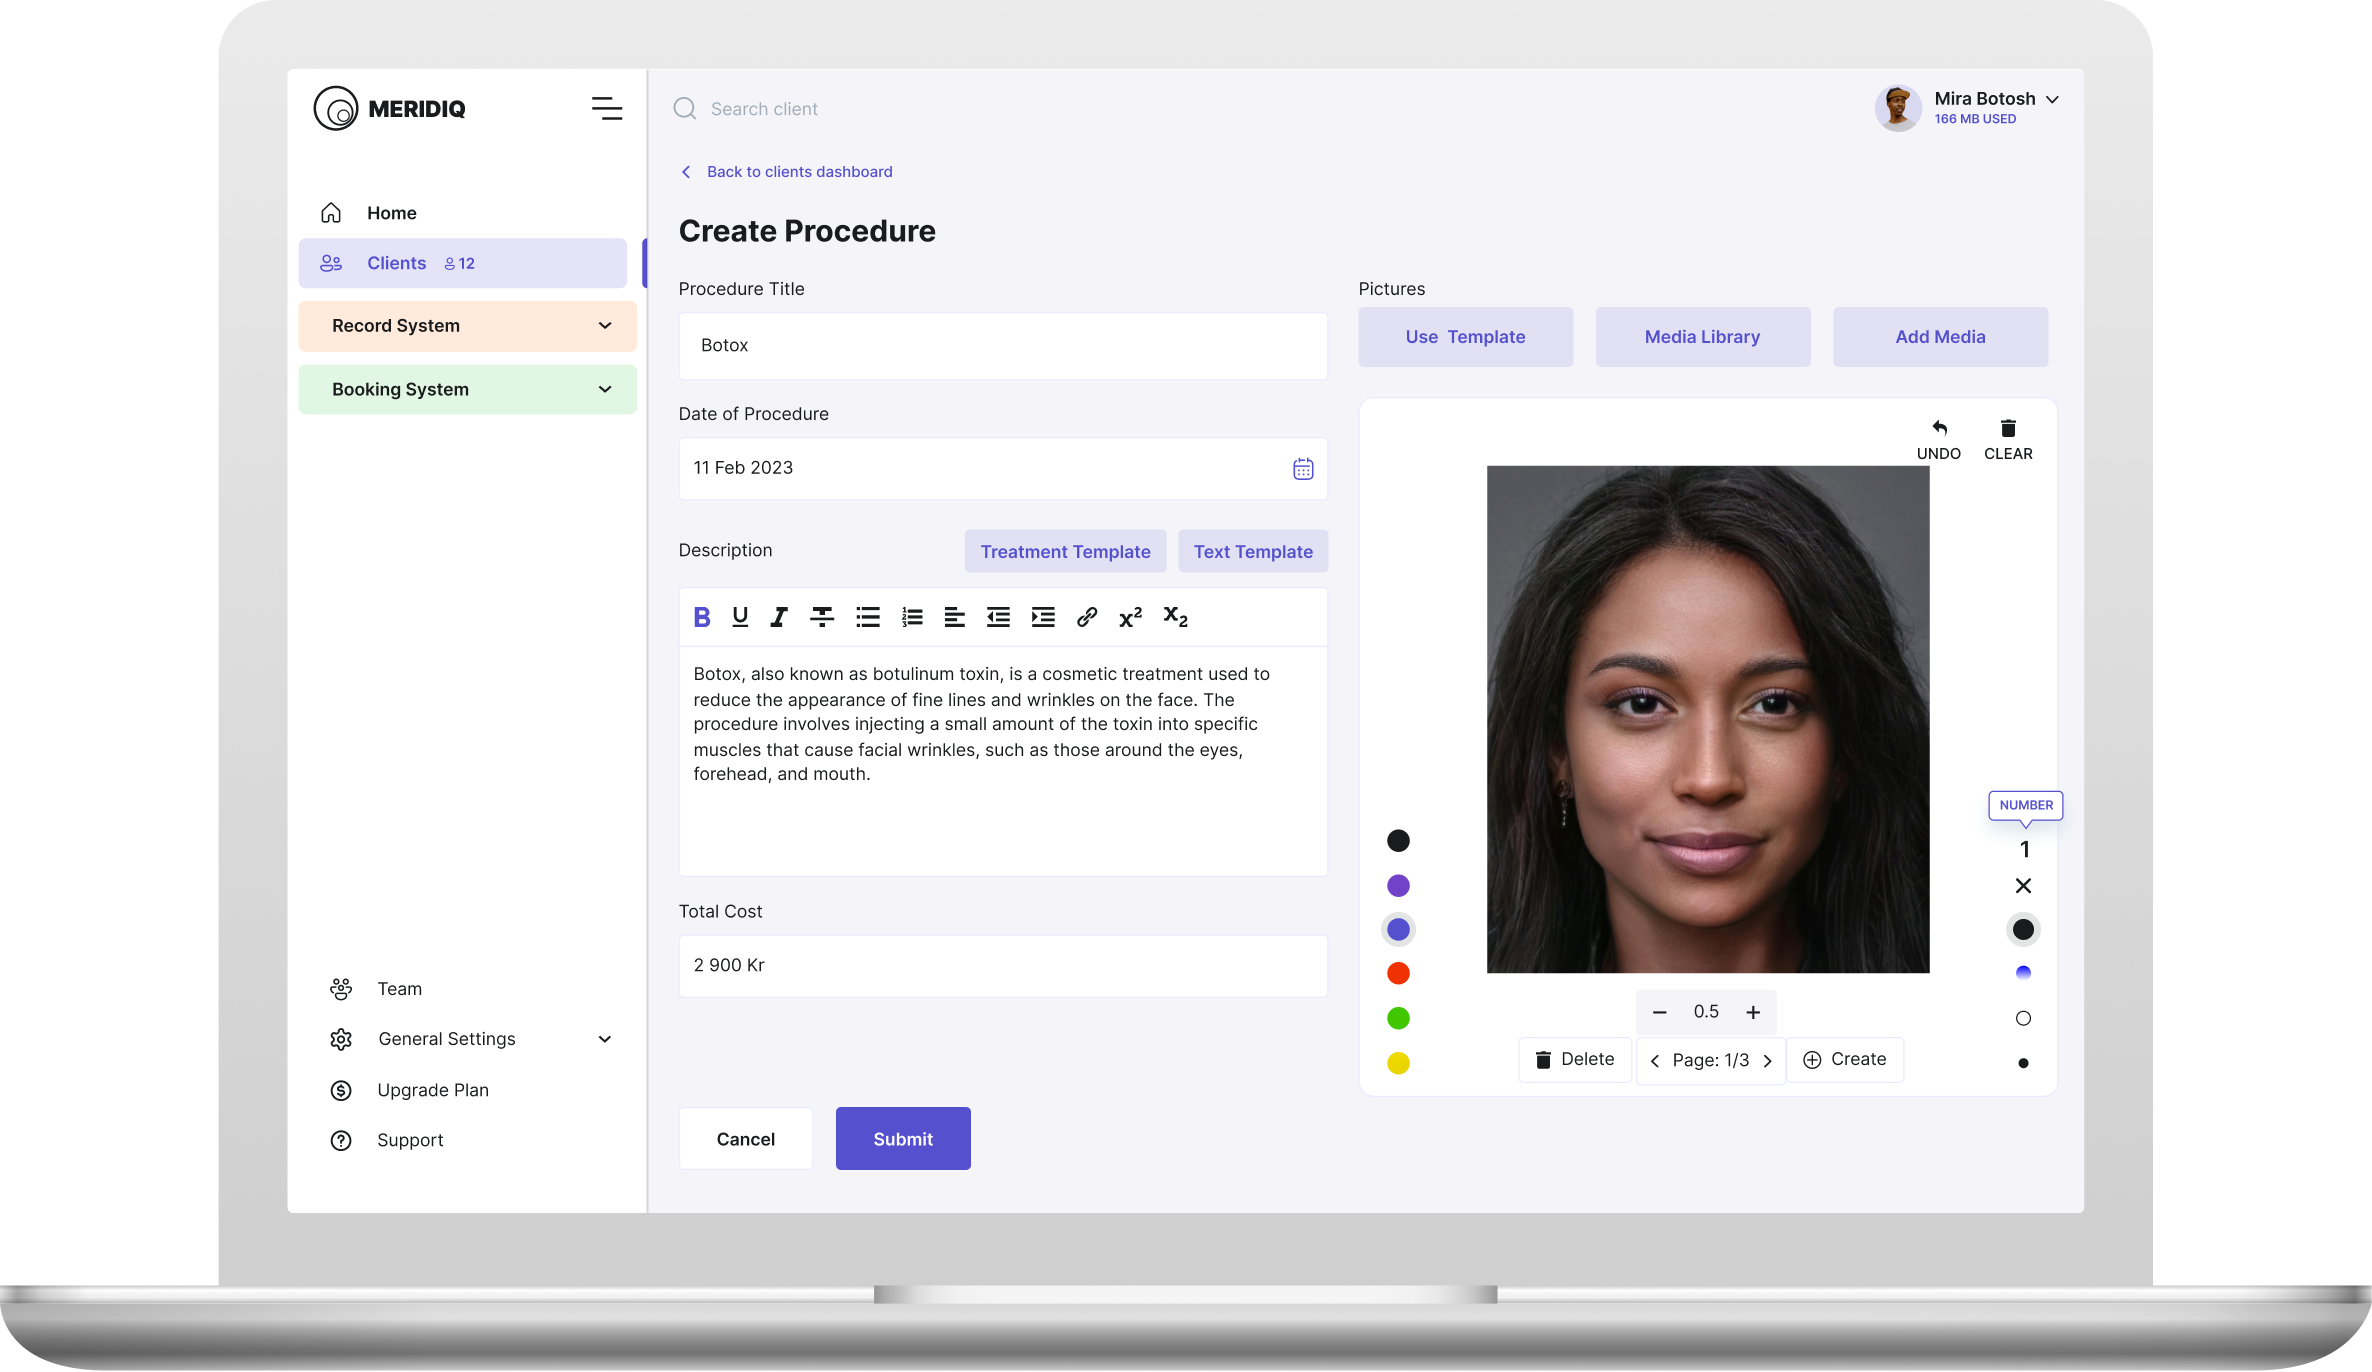Click the Clear button on the image canvas
This screenshot has width=2372, height=1372.
(x=2006, y=438)
